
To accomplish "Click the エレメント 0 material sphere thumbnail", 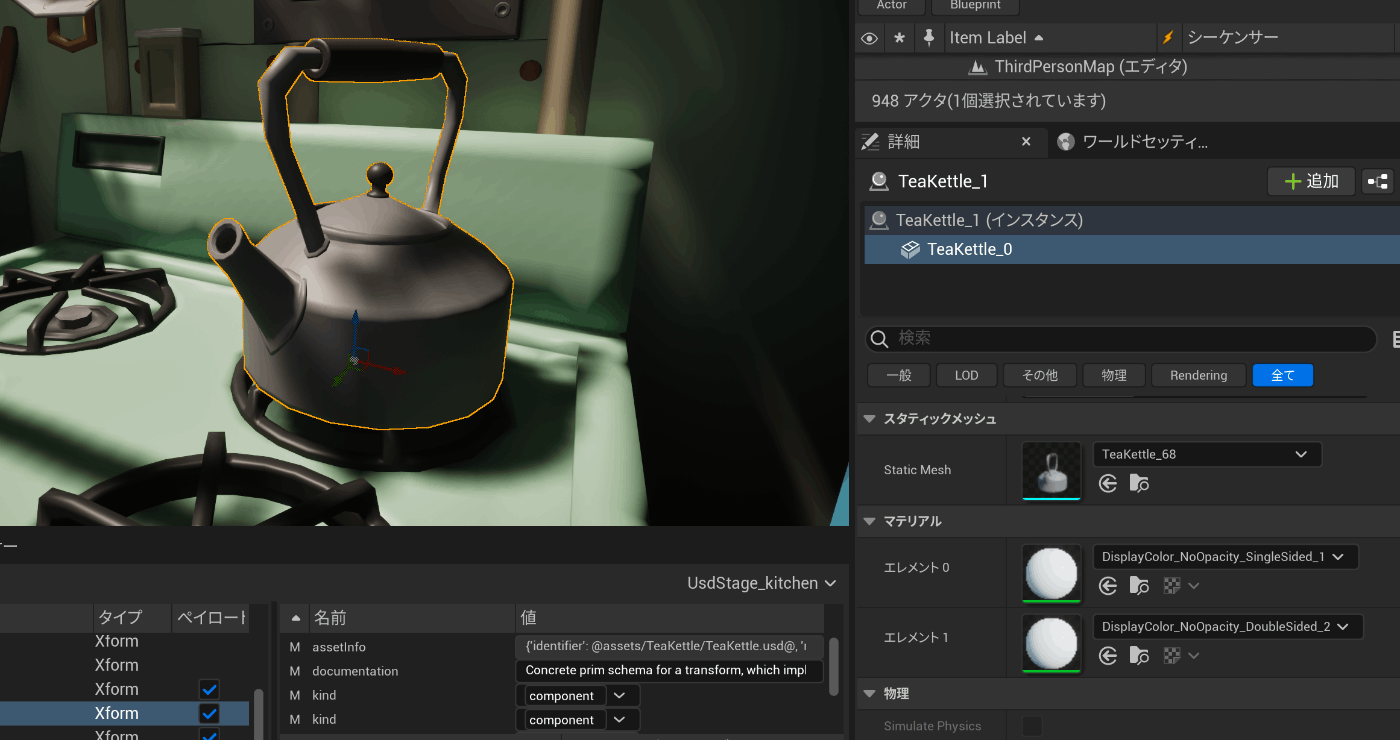I will [x=1051, y=574].
